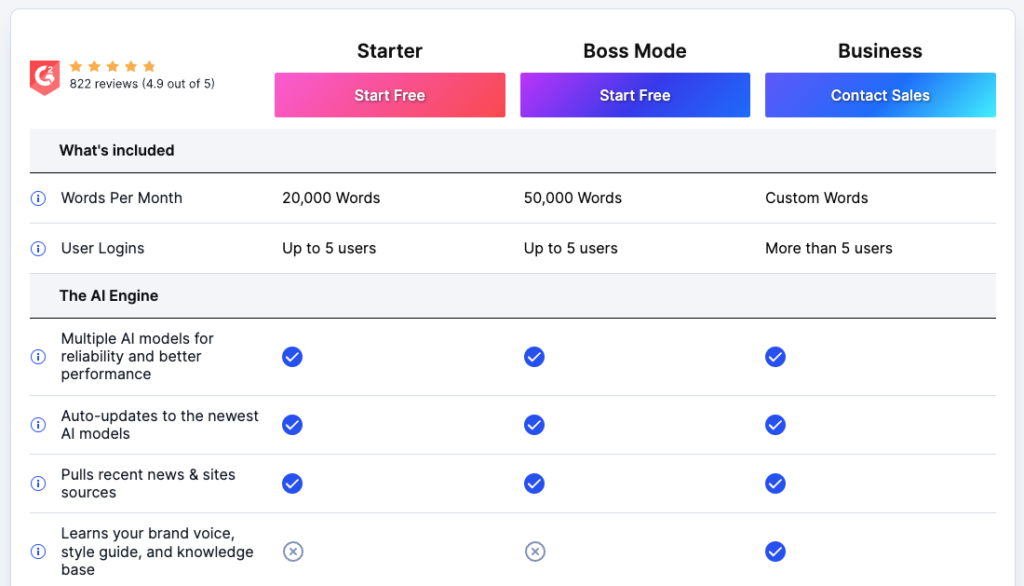Select the Business plan heading
The height and width of the screenshot is (586, 1024).
(880, 51)
